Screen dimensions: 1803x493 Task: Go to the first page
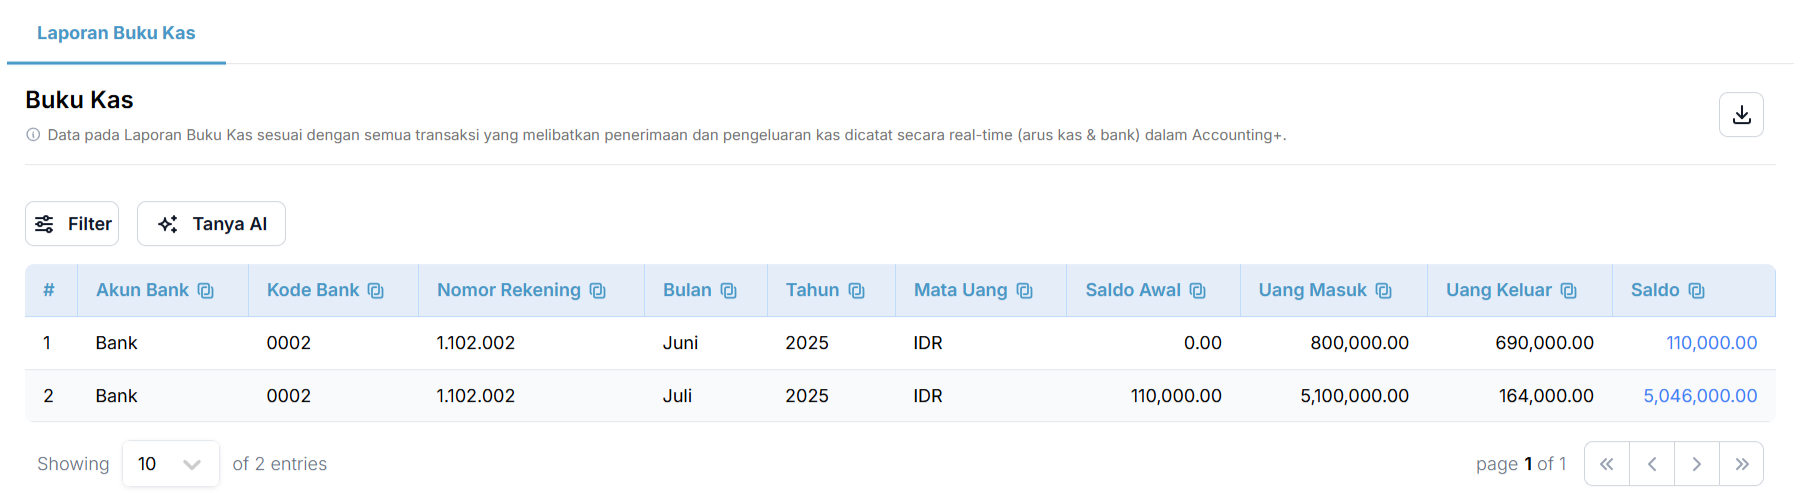[x=1607, y=464]
